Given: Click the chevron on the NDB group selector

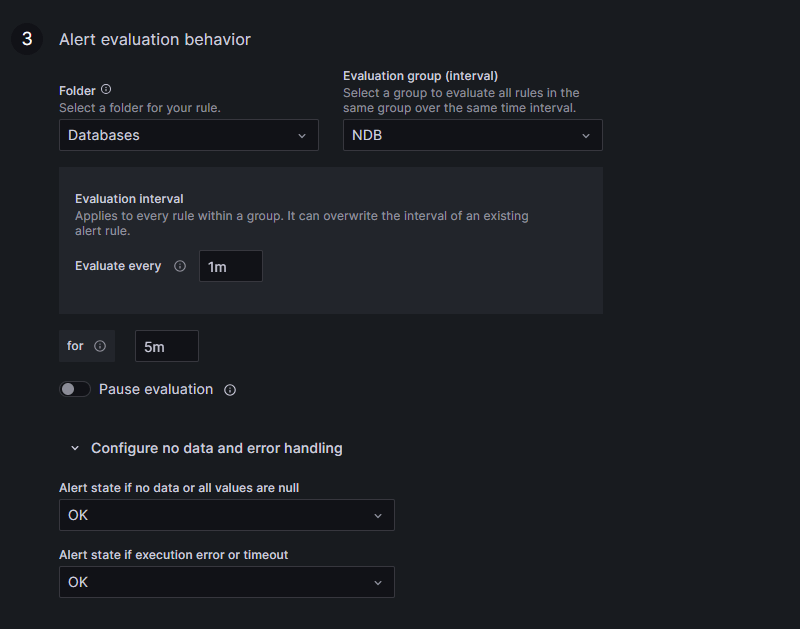Looking at the screenshot, I should (x=586, y=135).
